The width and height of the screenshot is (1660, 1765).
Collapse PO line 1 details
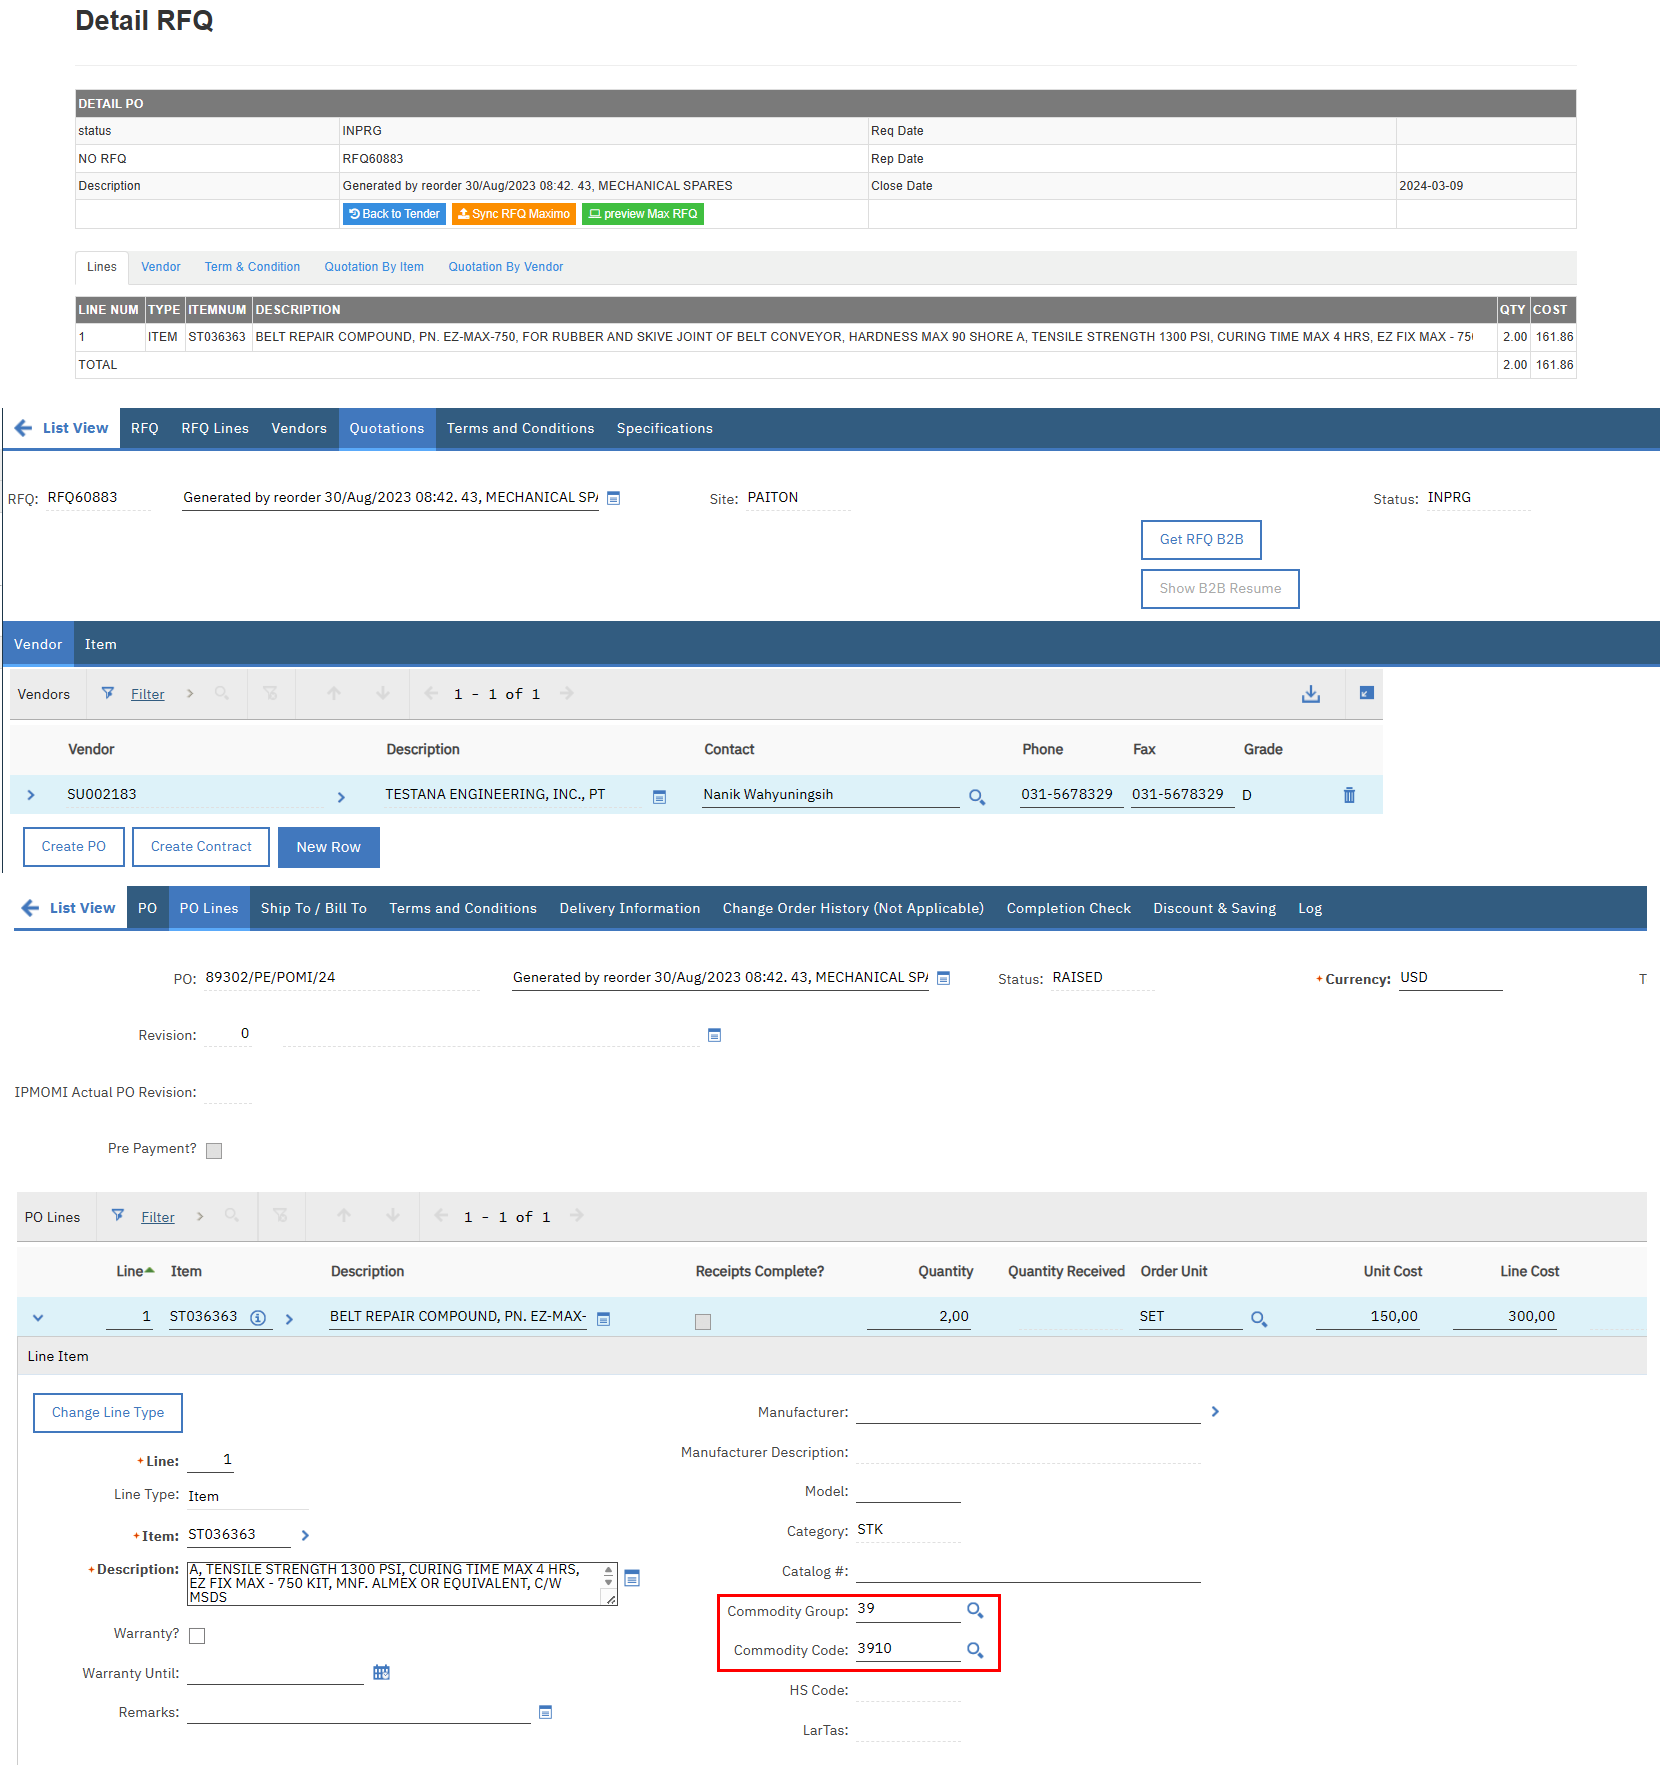coord(38,1318)
